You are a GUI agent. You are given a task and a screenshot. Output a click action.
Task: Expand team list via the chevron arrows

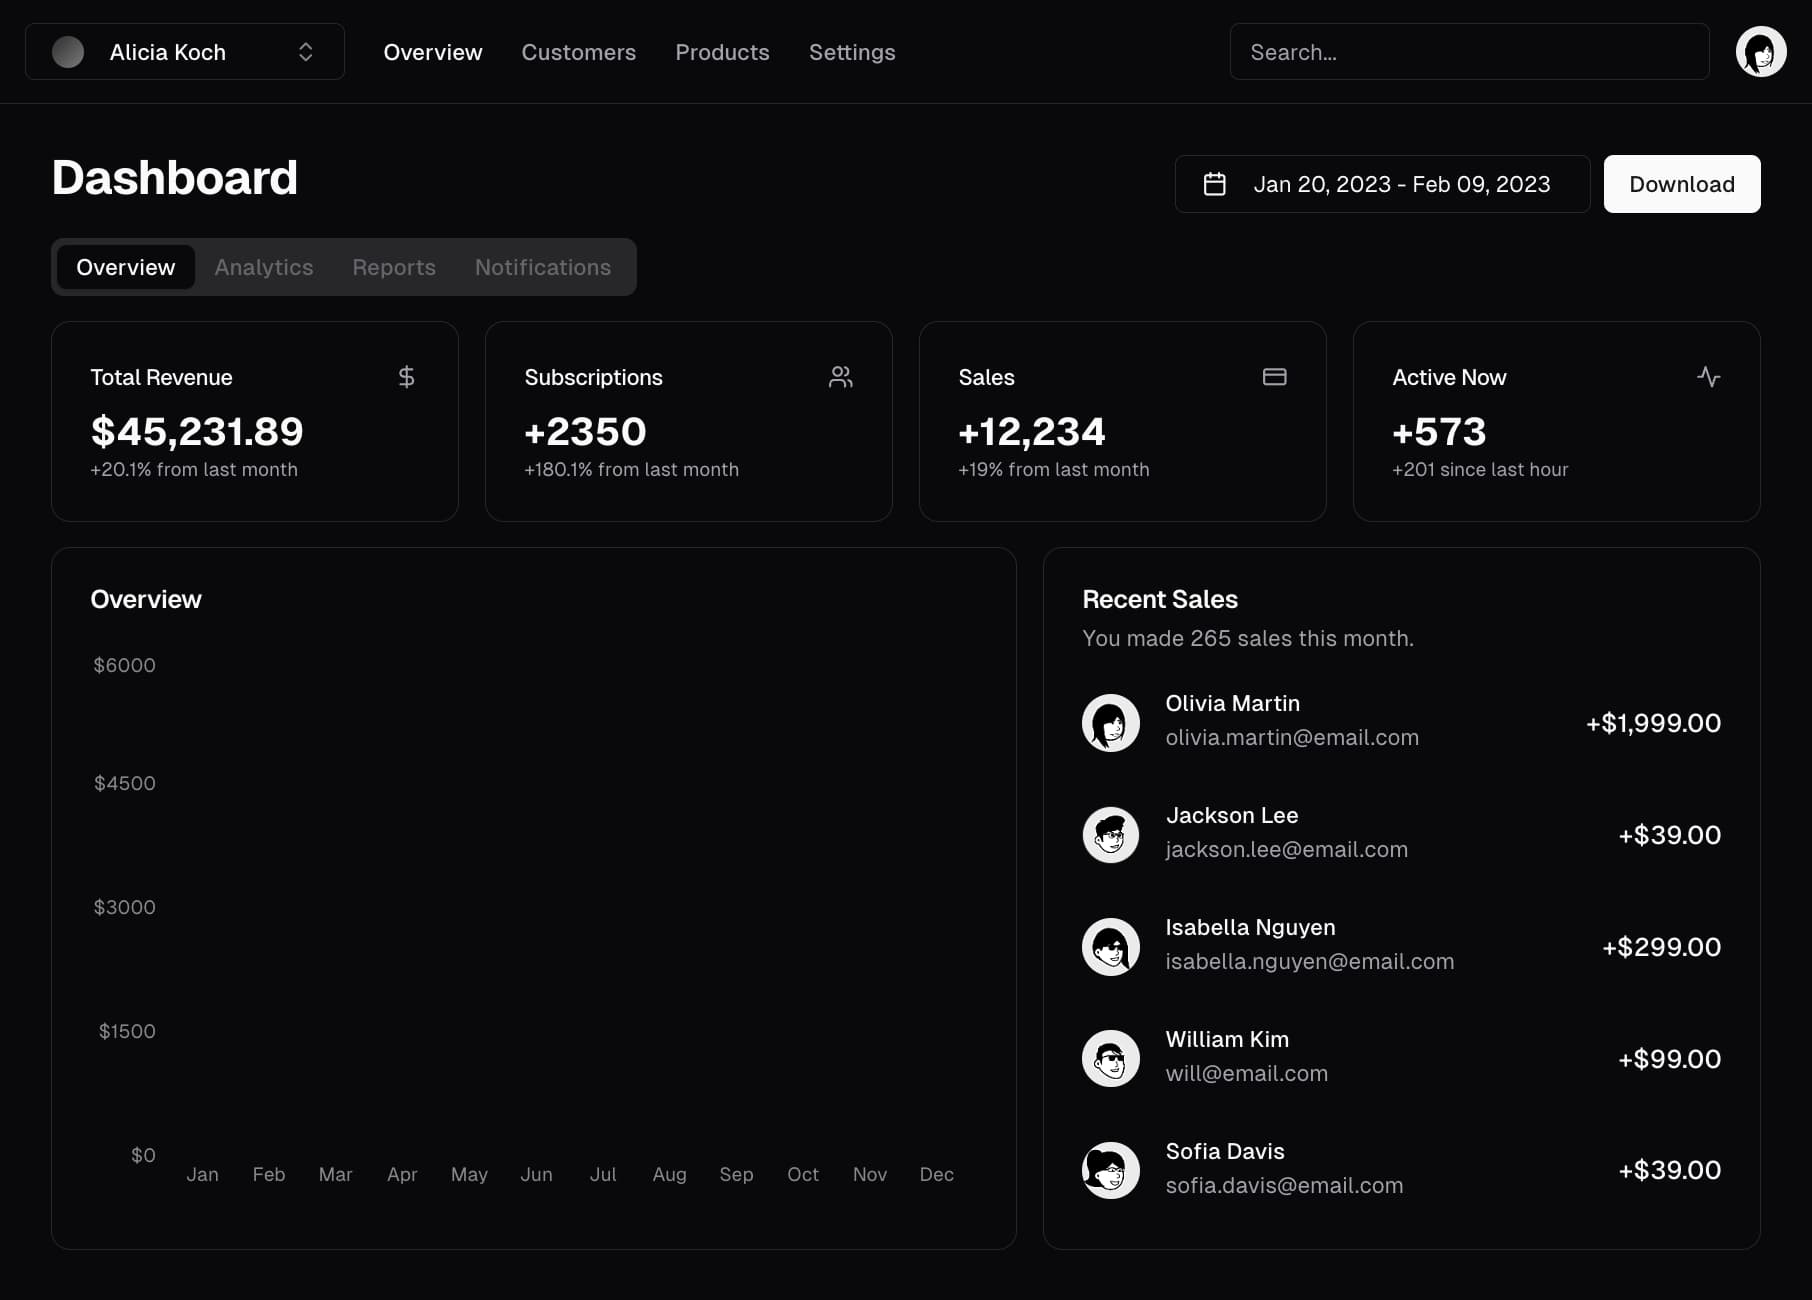(306, 52)
